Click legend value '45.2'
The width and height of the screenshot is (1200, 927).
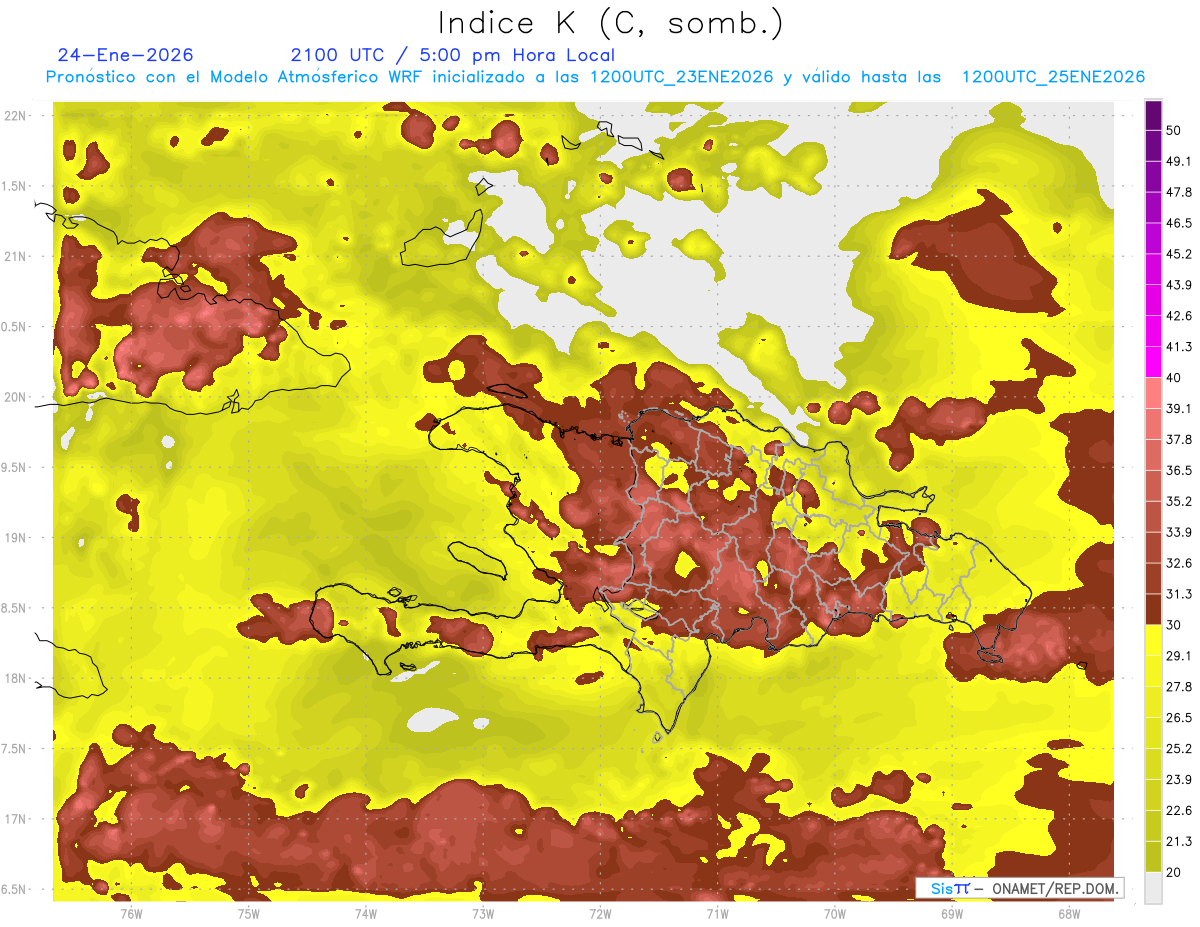(1179, 254)
